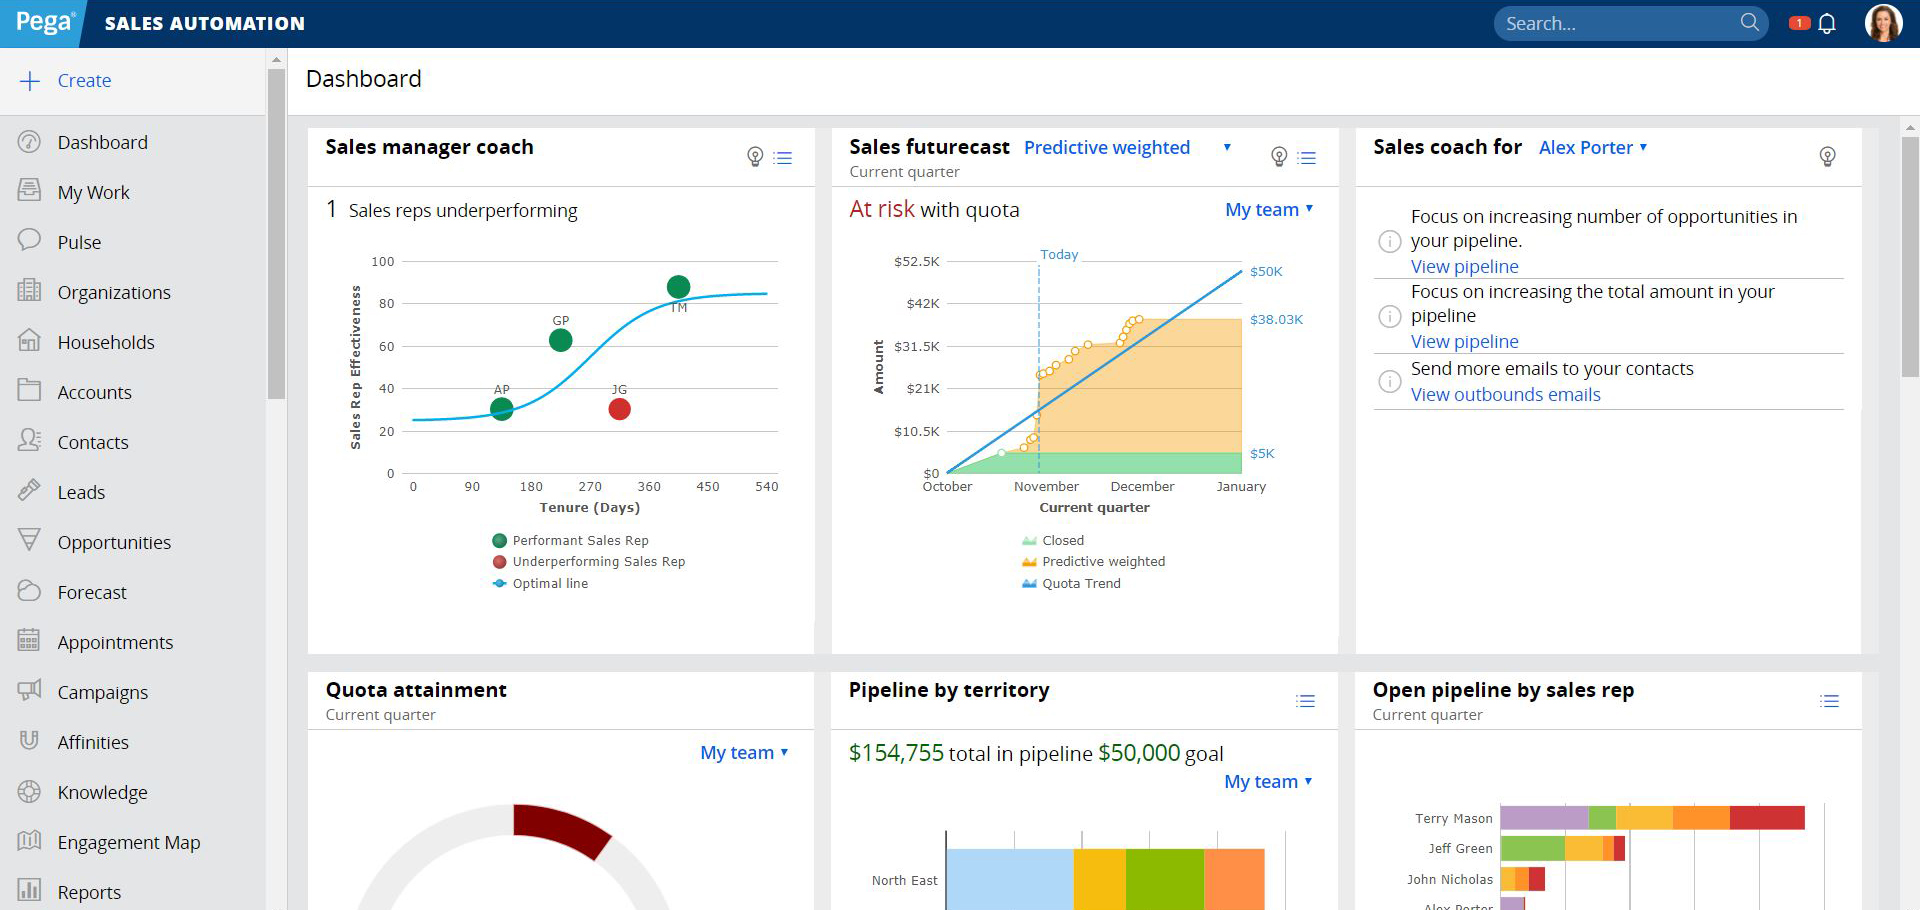Screen dimensions: 1920x910
Task: Open Sales manager coach lightbulb insights
Action: click(755, 157)
